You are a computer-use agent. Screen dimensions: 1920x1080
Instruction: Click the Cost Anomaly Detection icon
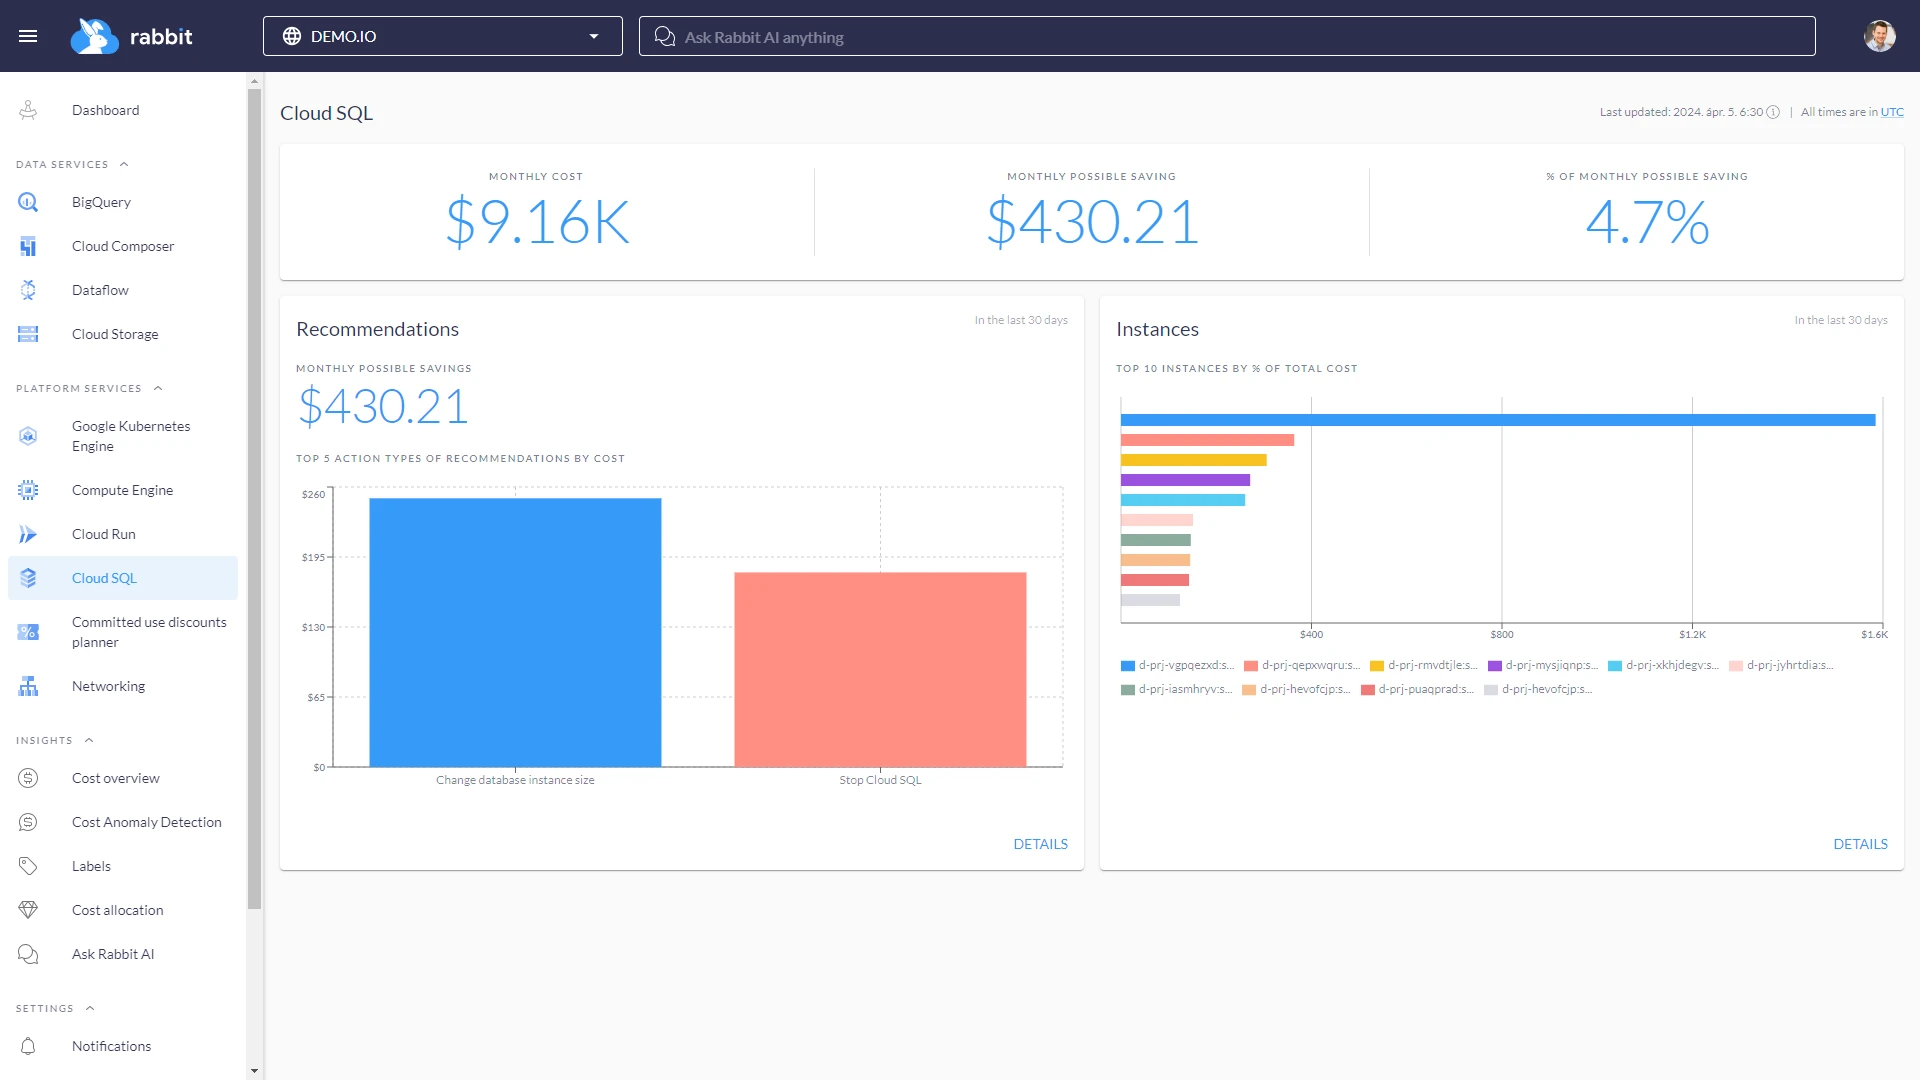click(27, 822)
